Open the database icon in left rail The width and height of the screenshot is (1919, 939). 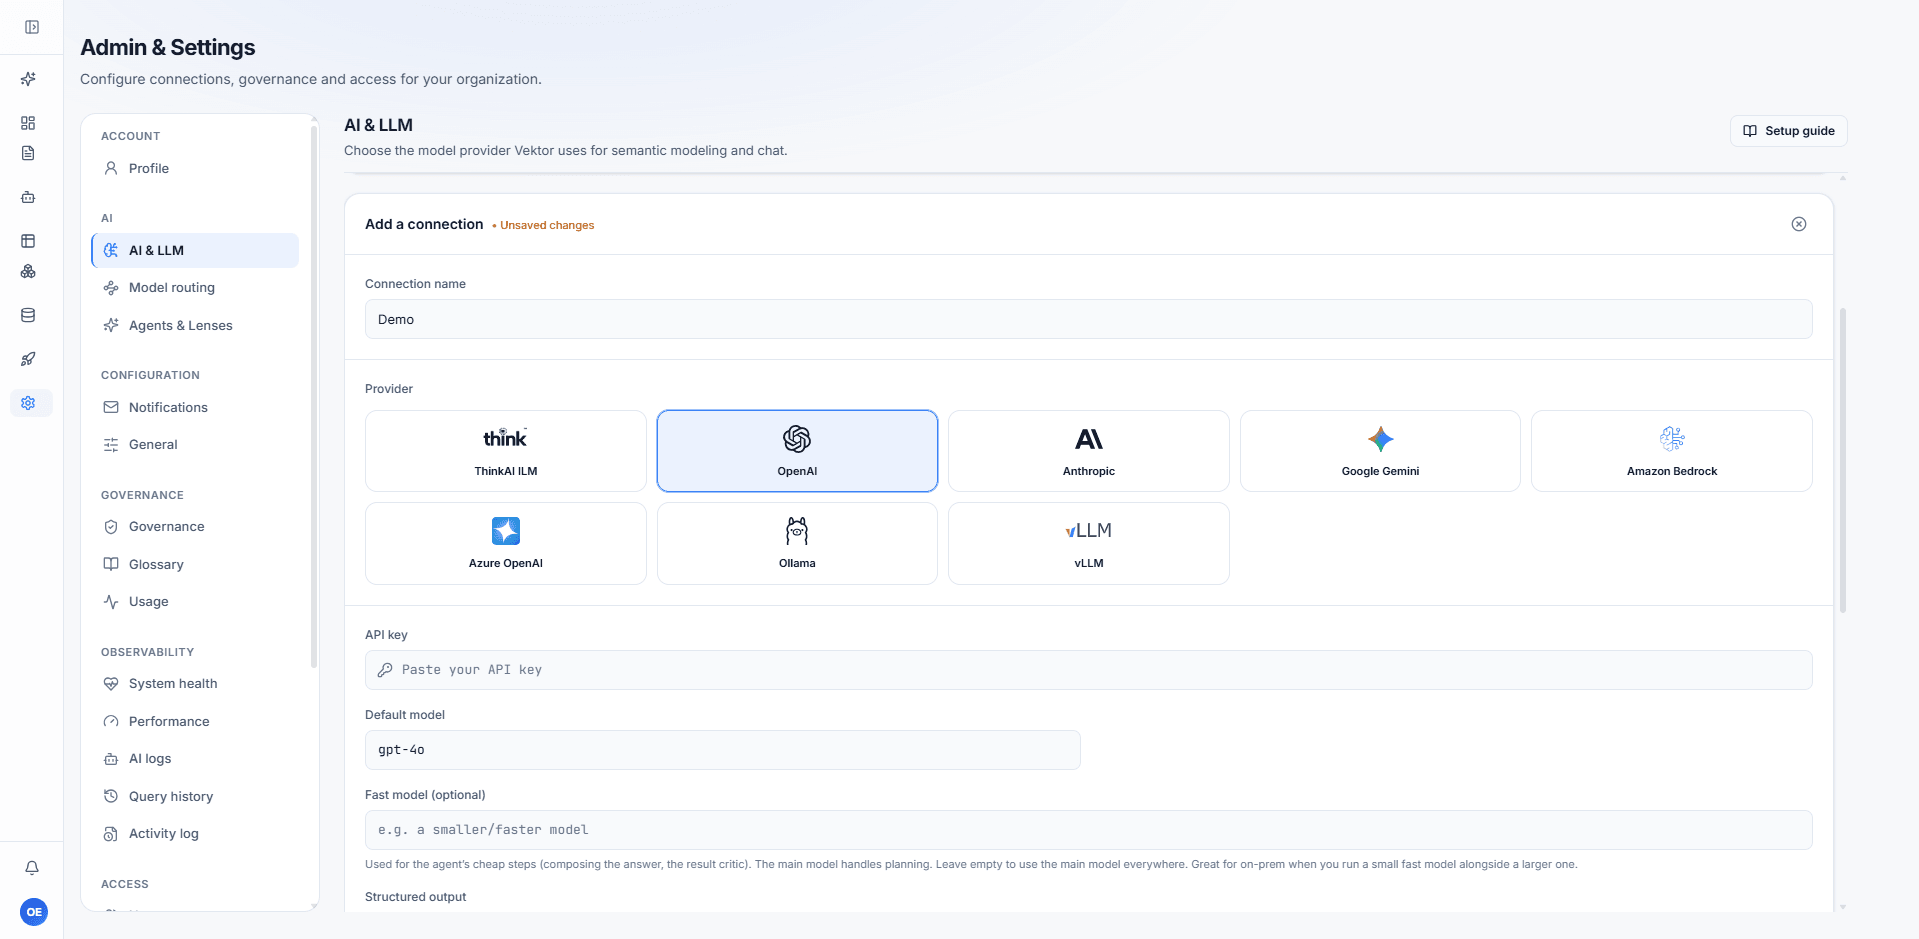pyautogui.click(x=28, y=315)
